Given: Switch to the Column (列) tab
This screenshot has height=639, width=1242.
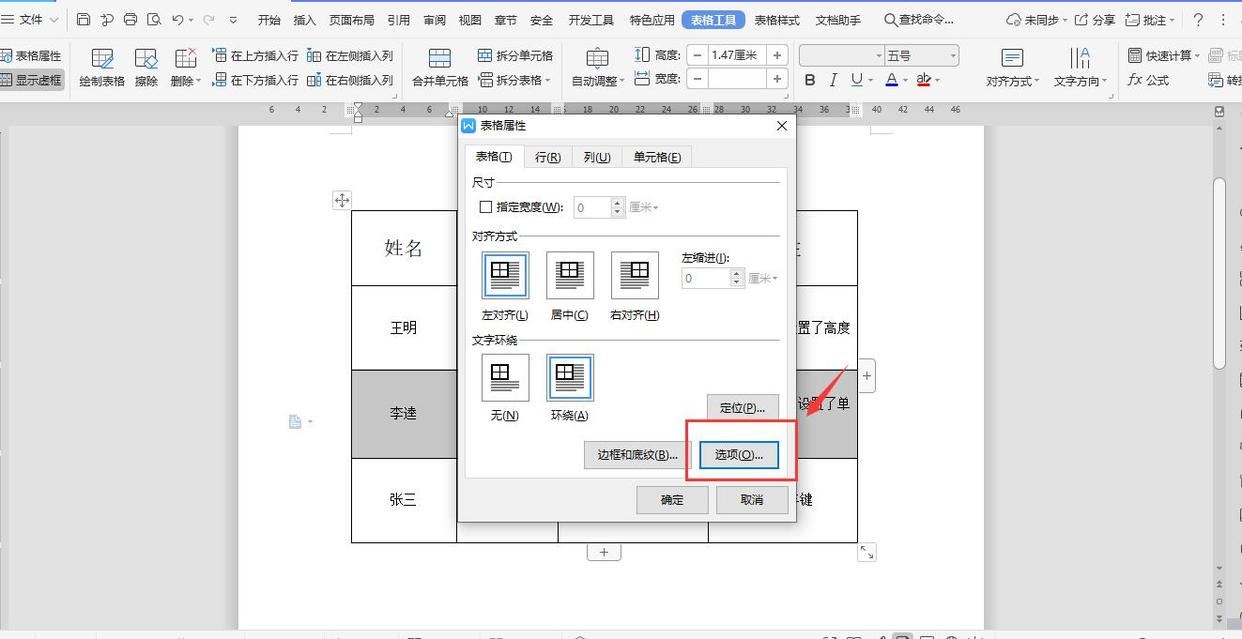Looking at the screenshot, I should (x=597, y=157).
